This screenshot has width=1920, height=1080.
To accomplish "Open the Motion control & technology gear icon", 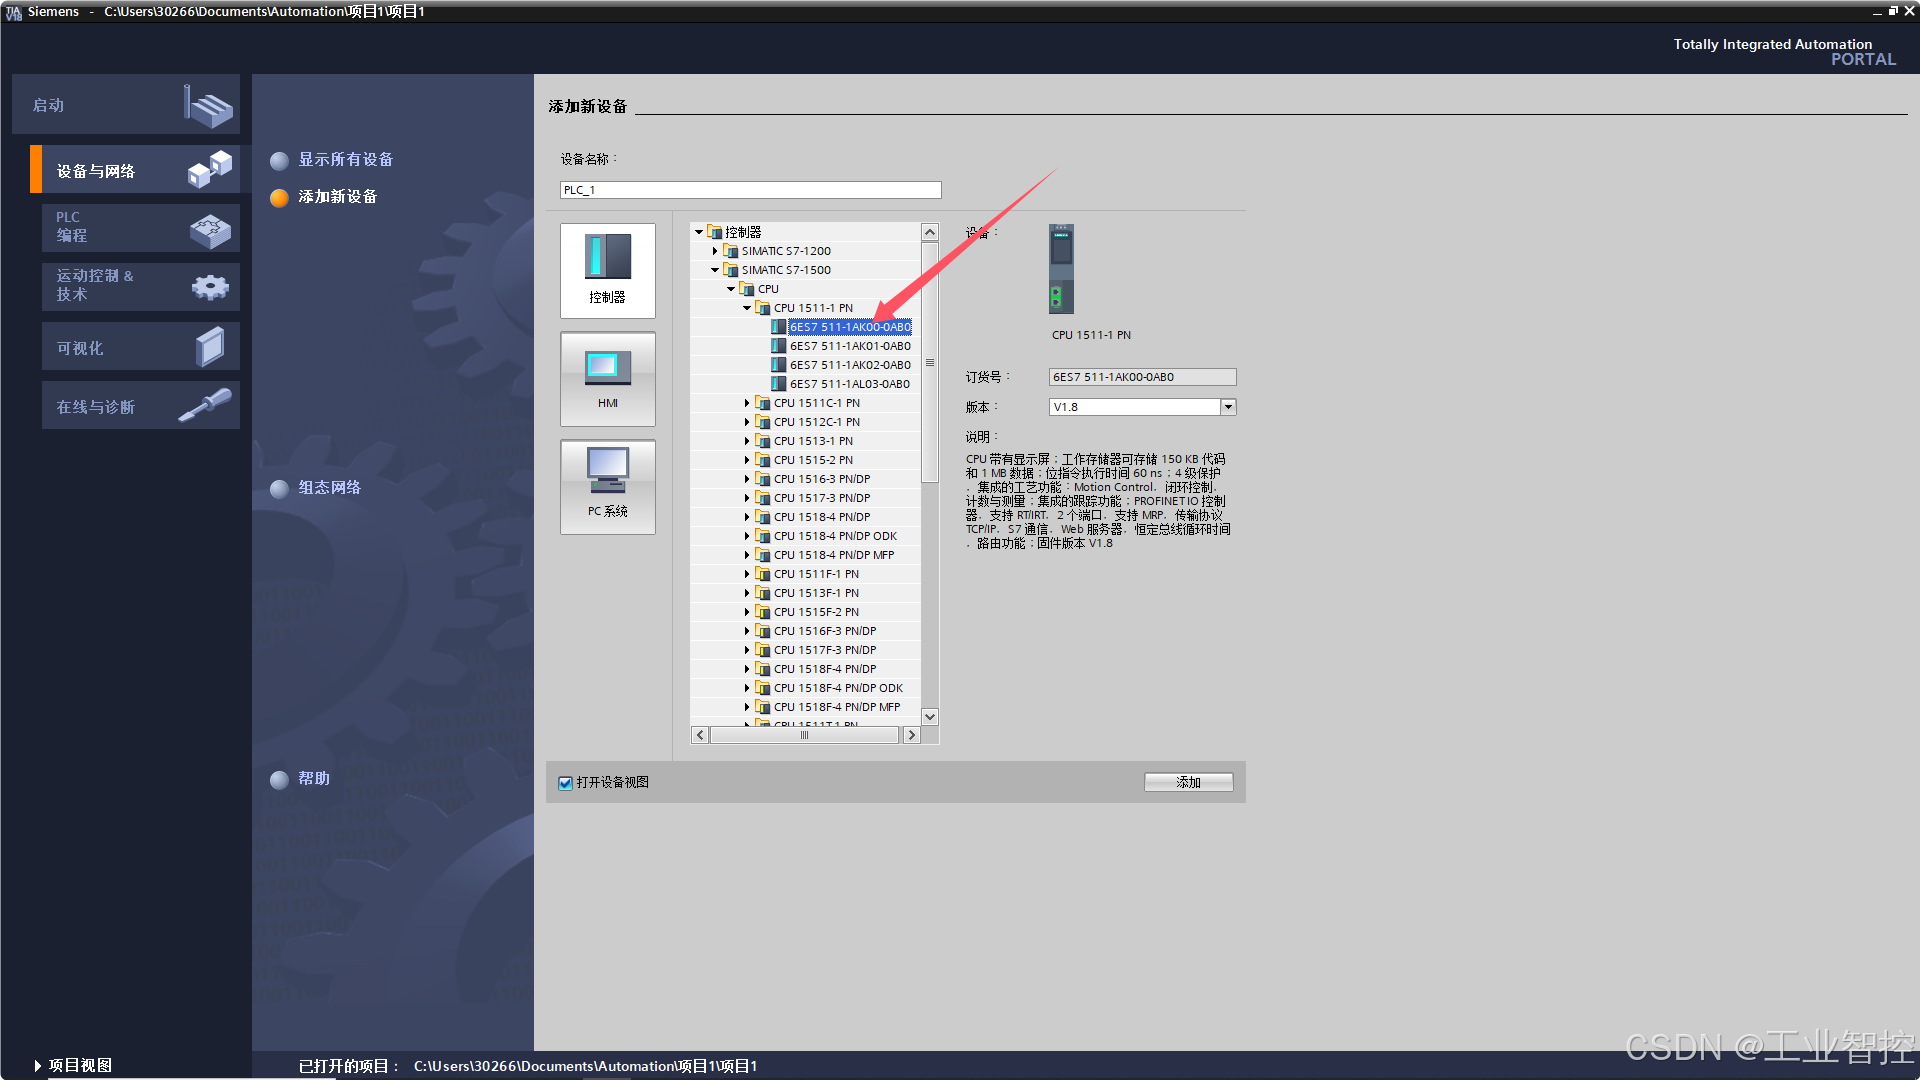I will click(210, 287).
